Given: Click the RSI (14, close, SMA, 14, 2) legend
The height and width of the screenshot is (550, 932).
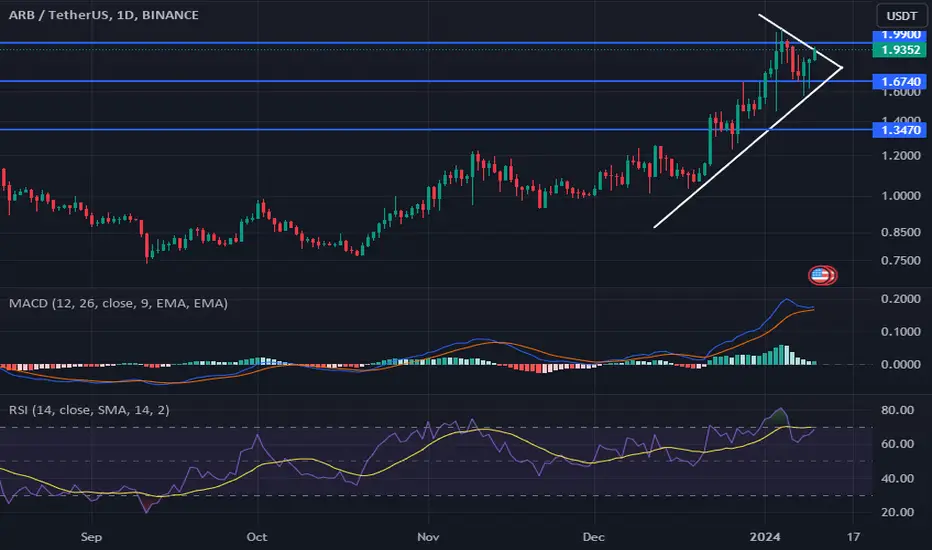Looking at the screenshot, I should [89, 410].
